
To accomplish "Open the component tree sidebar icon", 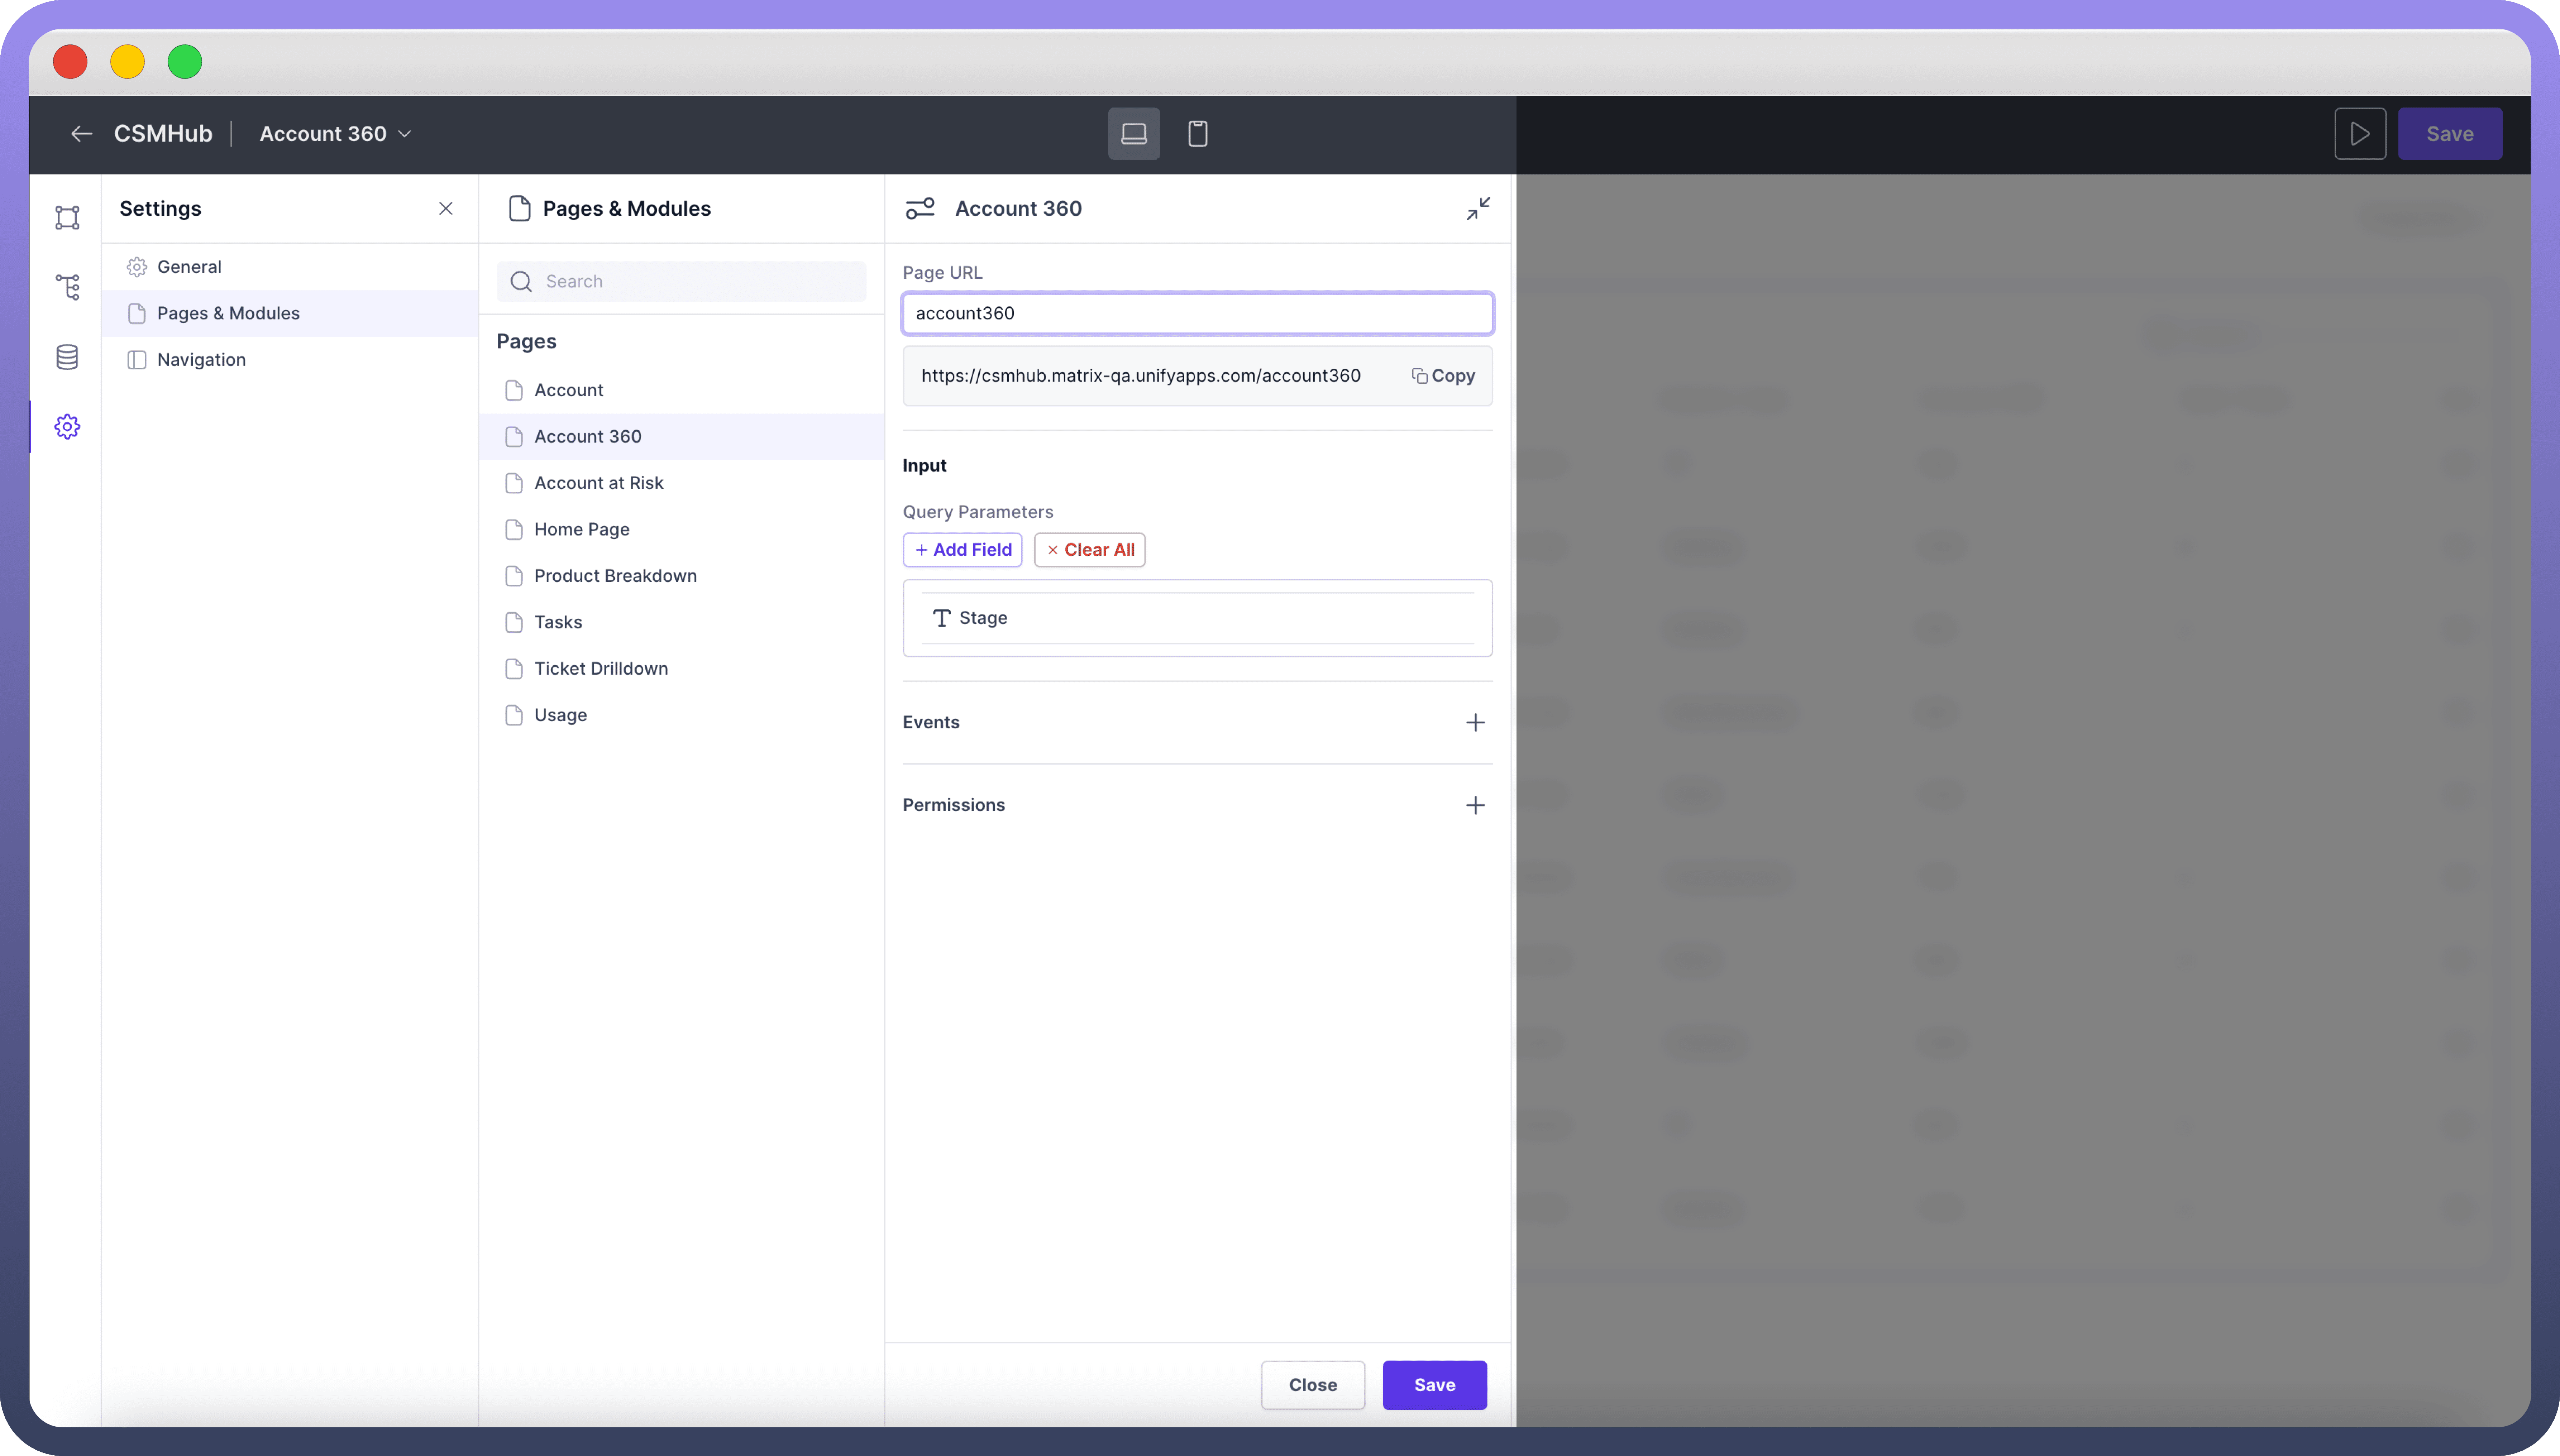I will (x=67, y=287).
